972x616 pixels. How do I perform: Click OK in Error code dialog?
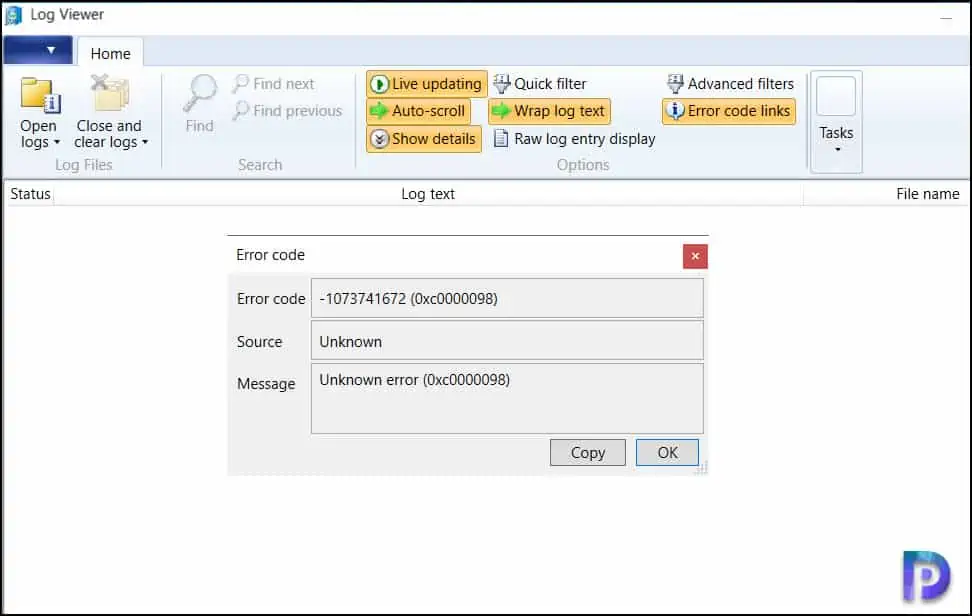point(667,453)
